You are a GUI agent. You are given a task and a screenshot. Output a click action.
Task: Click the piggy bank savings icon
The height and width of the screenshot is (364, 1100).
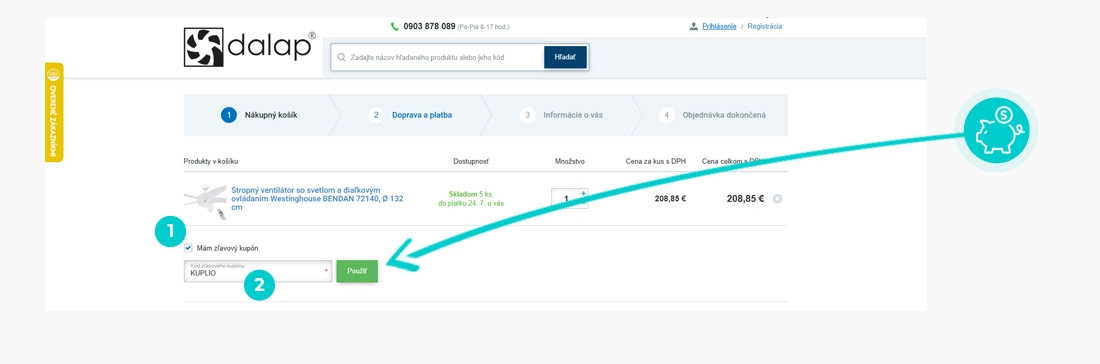996,130
